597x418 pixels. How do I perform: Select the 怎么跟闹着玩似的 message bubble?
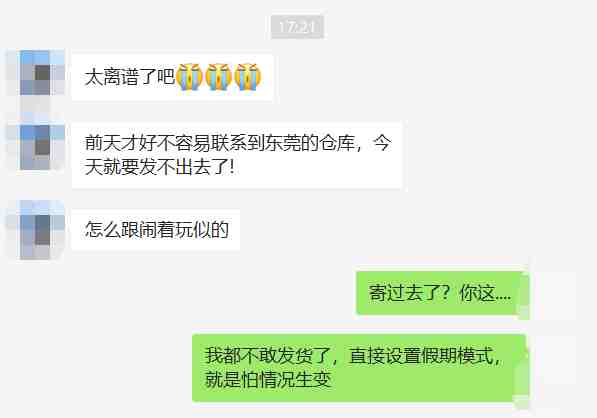156,230
